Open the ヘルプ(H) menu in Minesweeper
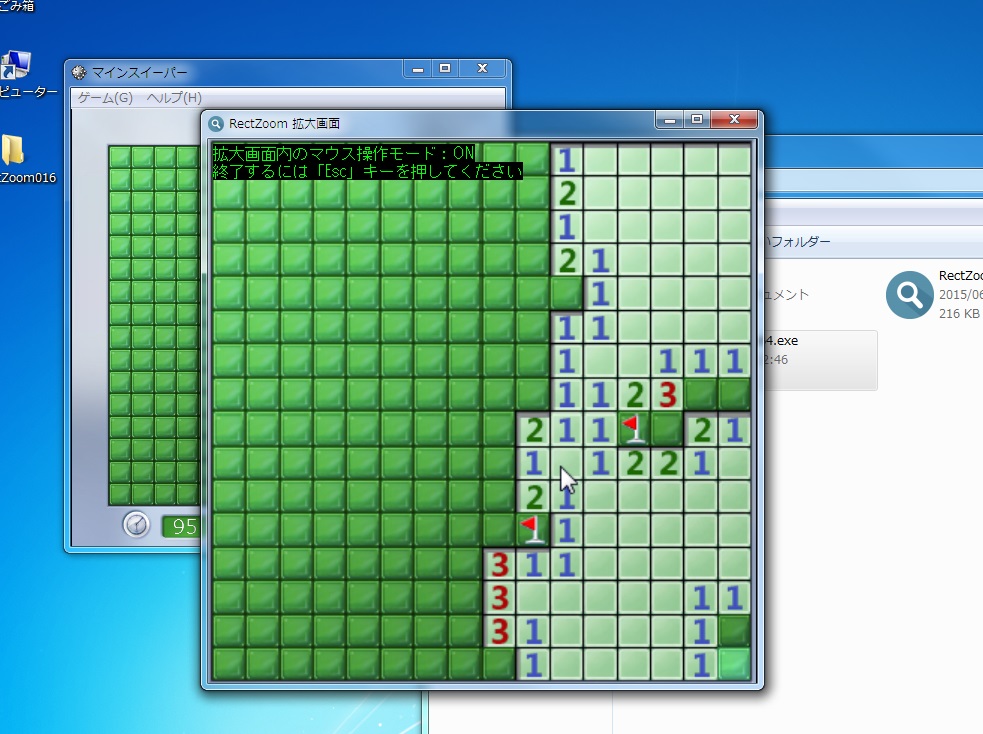The image size is (983, 734). pos(174,98)
